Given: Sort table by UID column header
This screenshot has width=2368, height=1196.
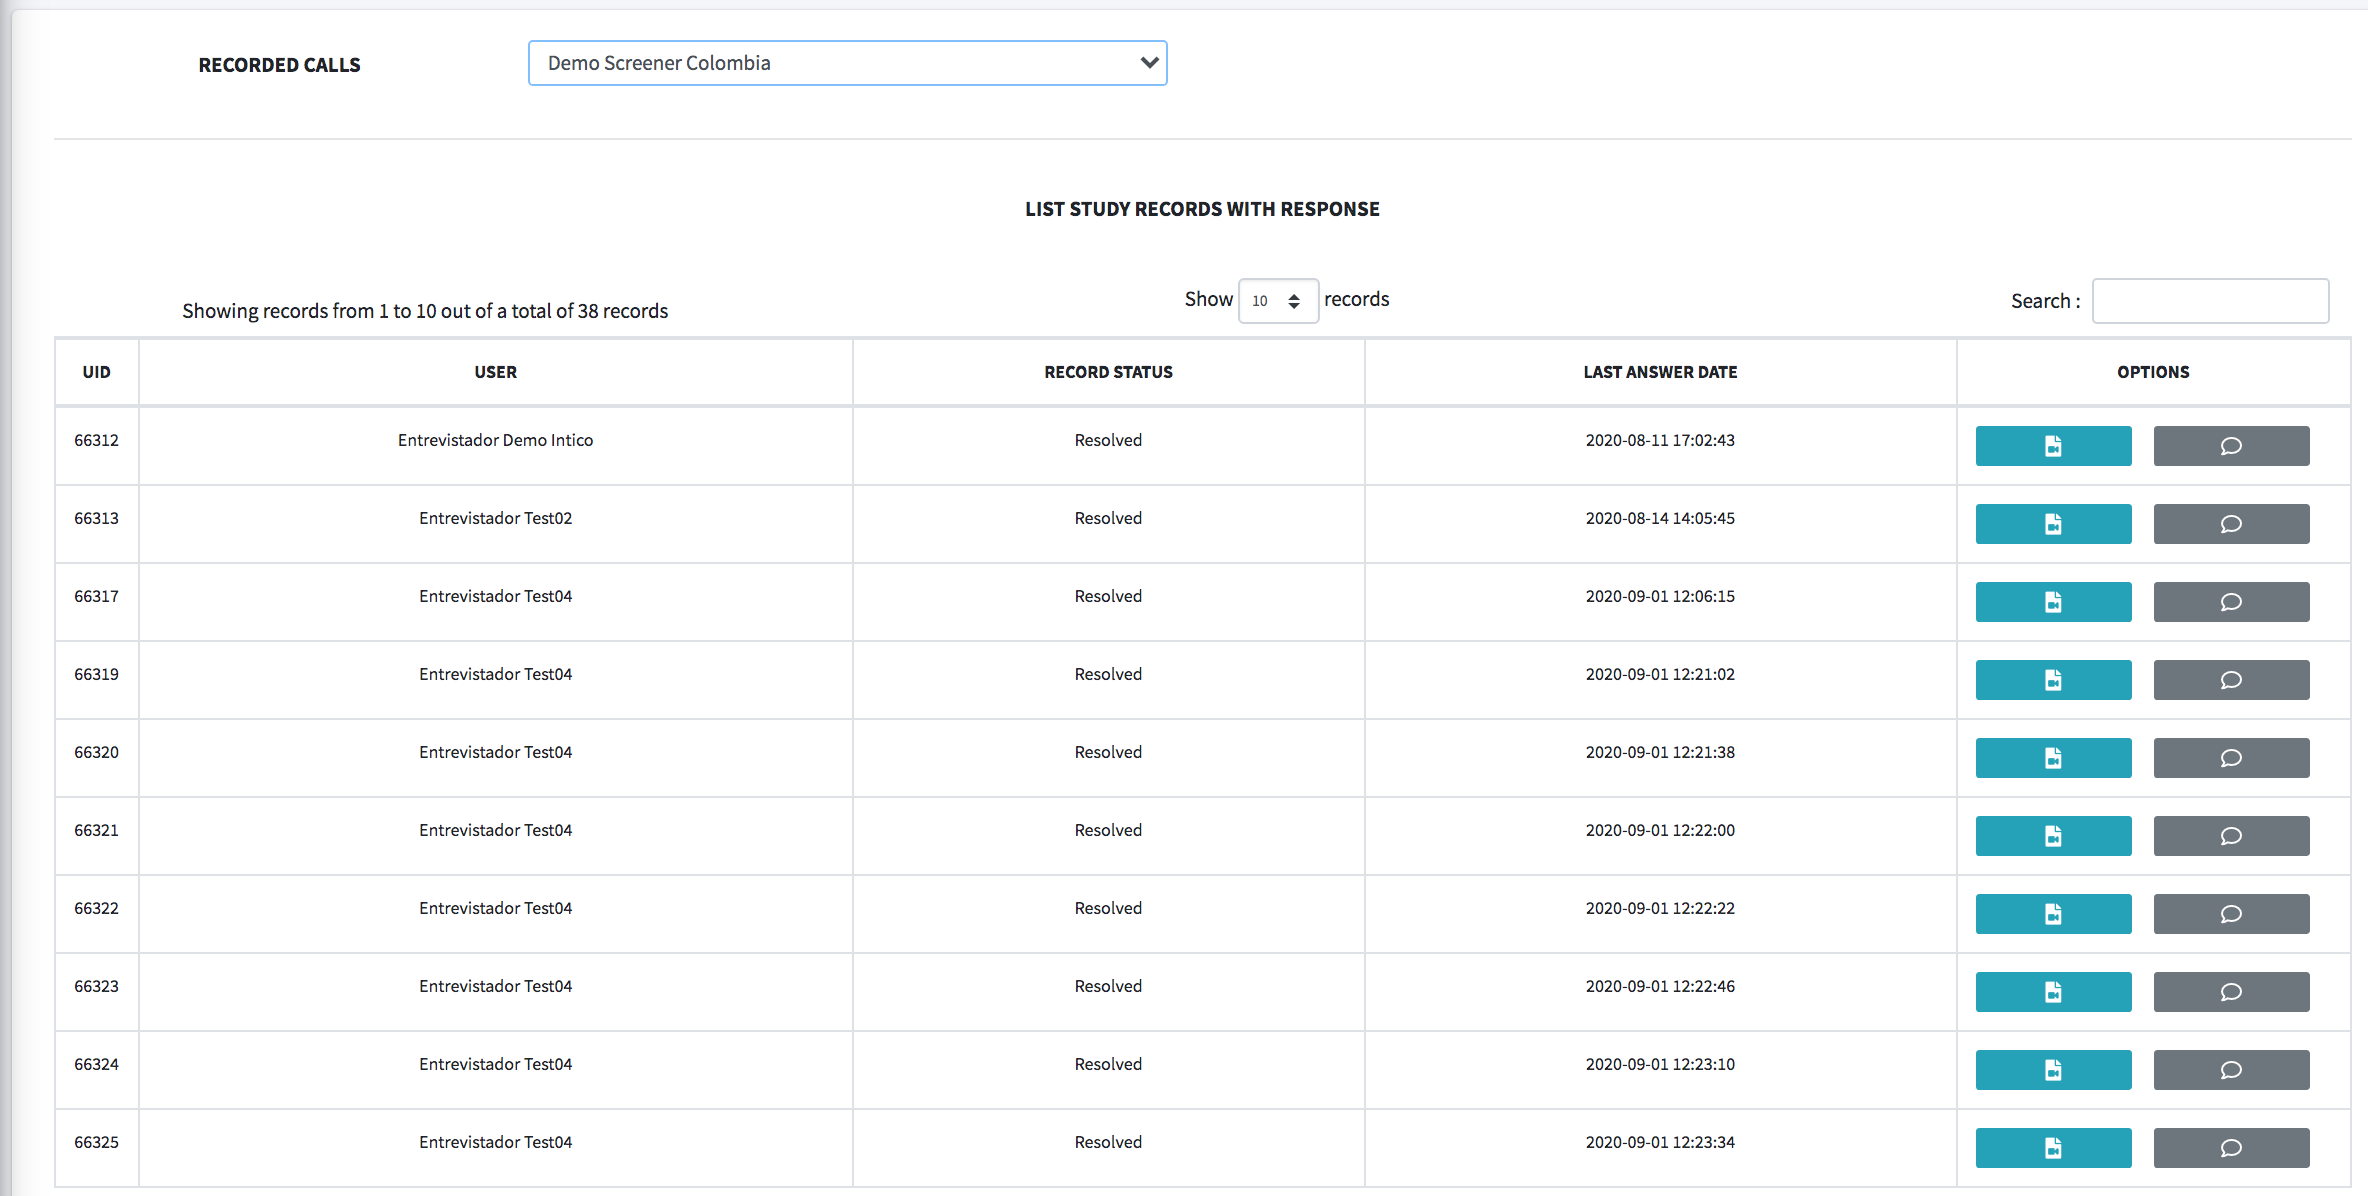Looking at the screenshot, I should (x=97, y=372).
